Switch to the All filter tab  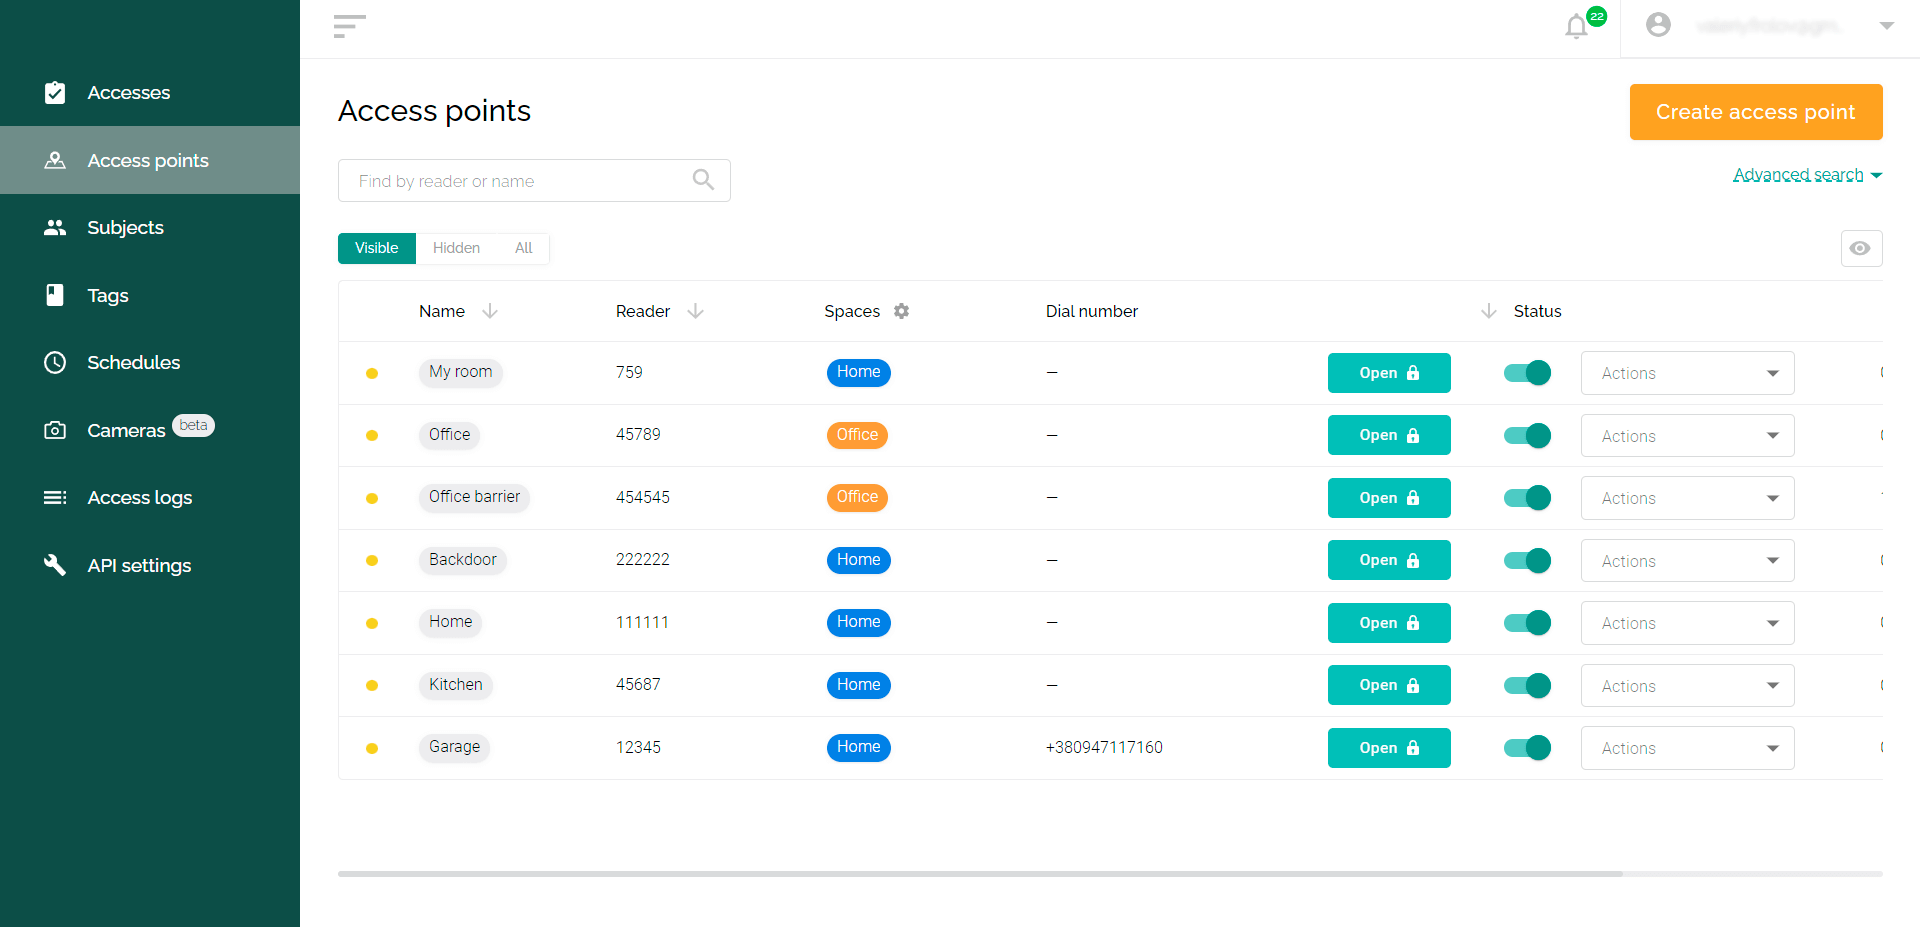coord(523,248)
